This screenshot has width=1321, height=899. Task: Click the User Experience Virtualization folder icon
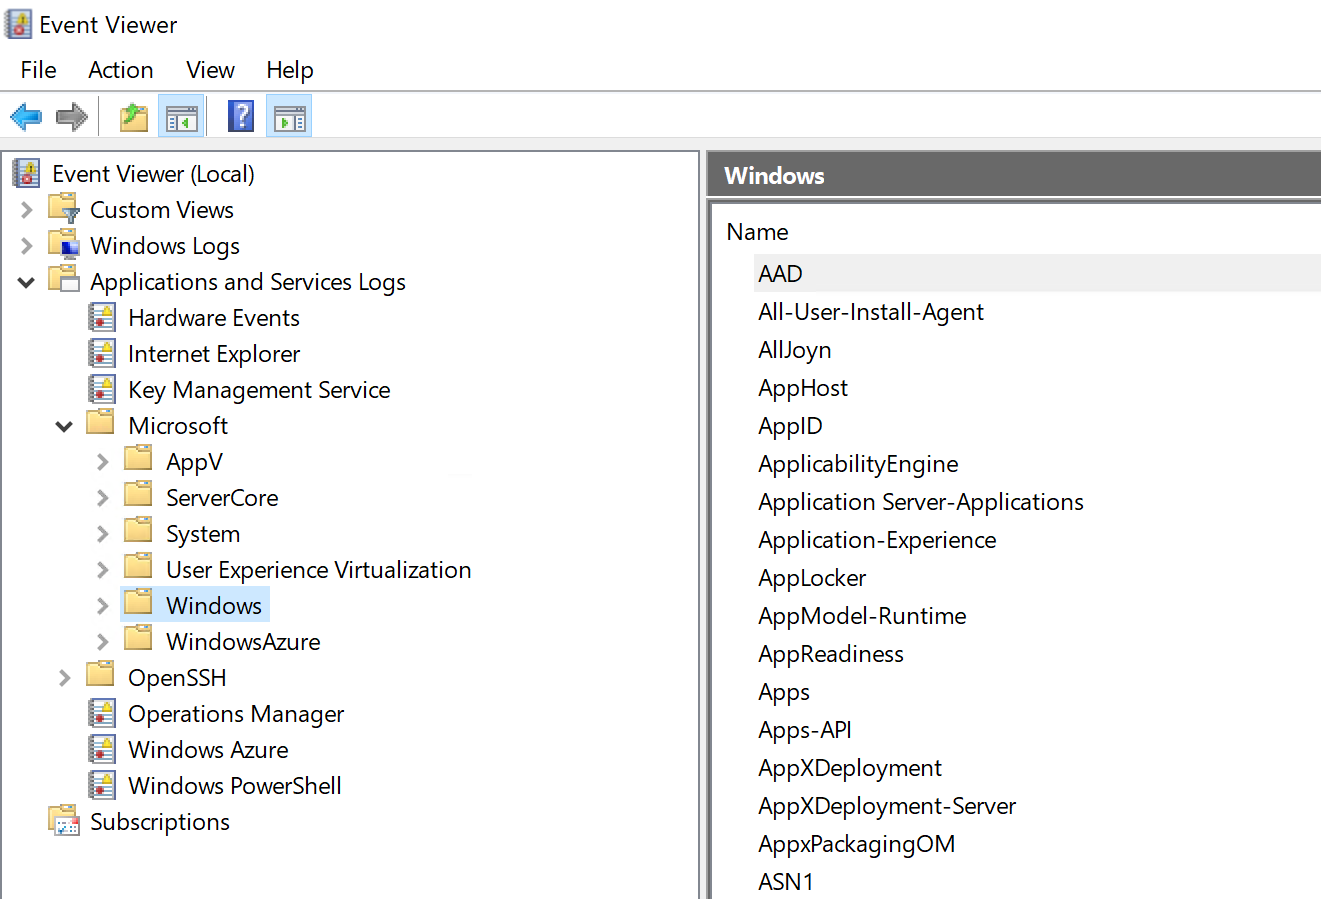coord(138,567)
